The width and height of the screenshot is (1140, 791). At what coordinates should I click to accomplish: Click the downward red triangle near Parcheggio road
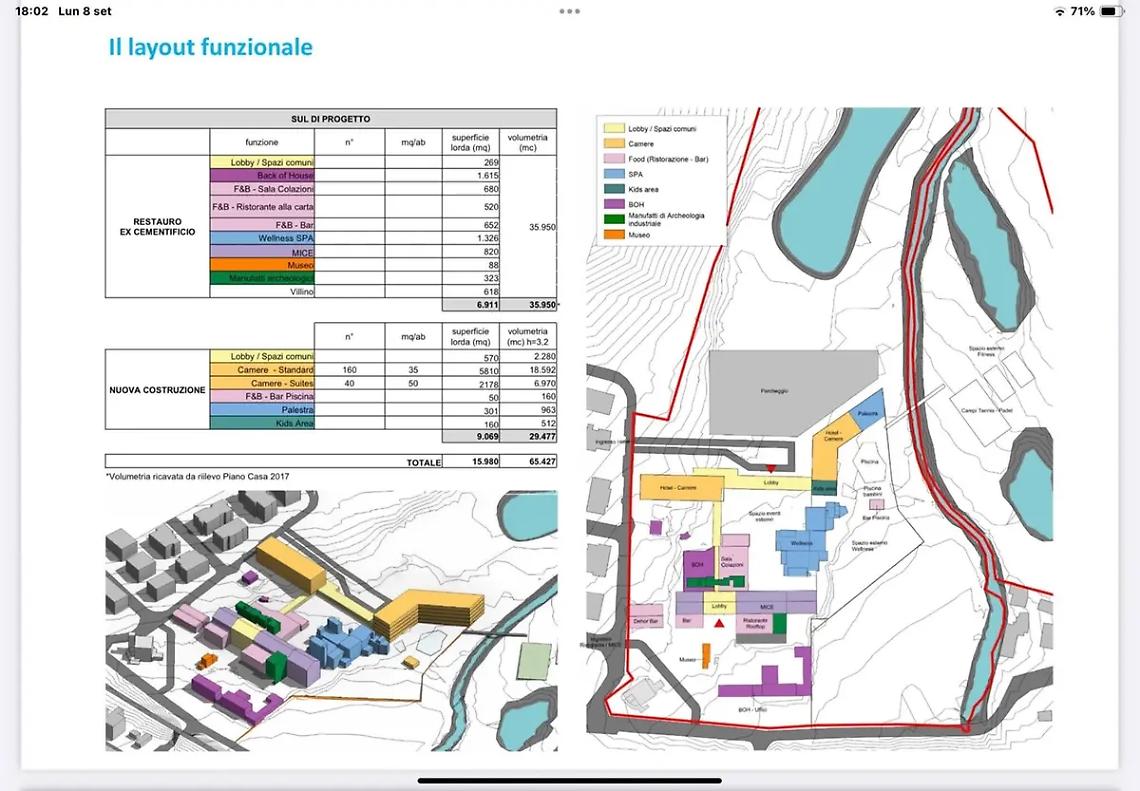coord(770,469)
